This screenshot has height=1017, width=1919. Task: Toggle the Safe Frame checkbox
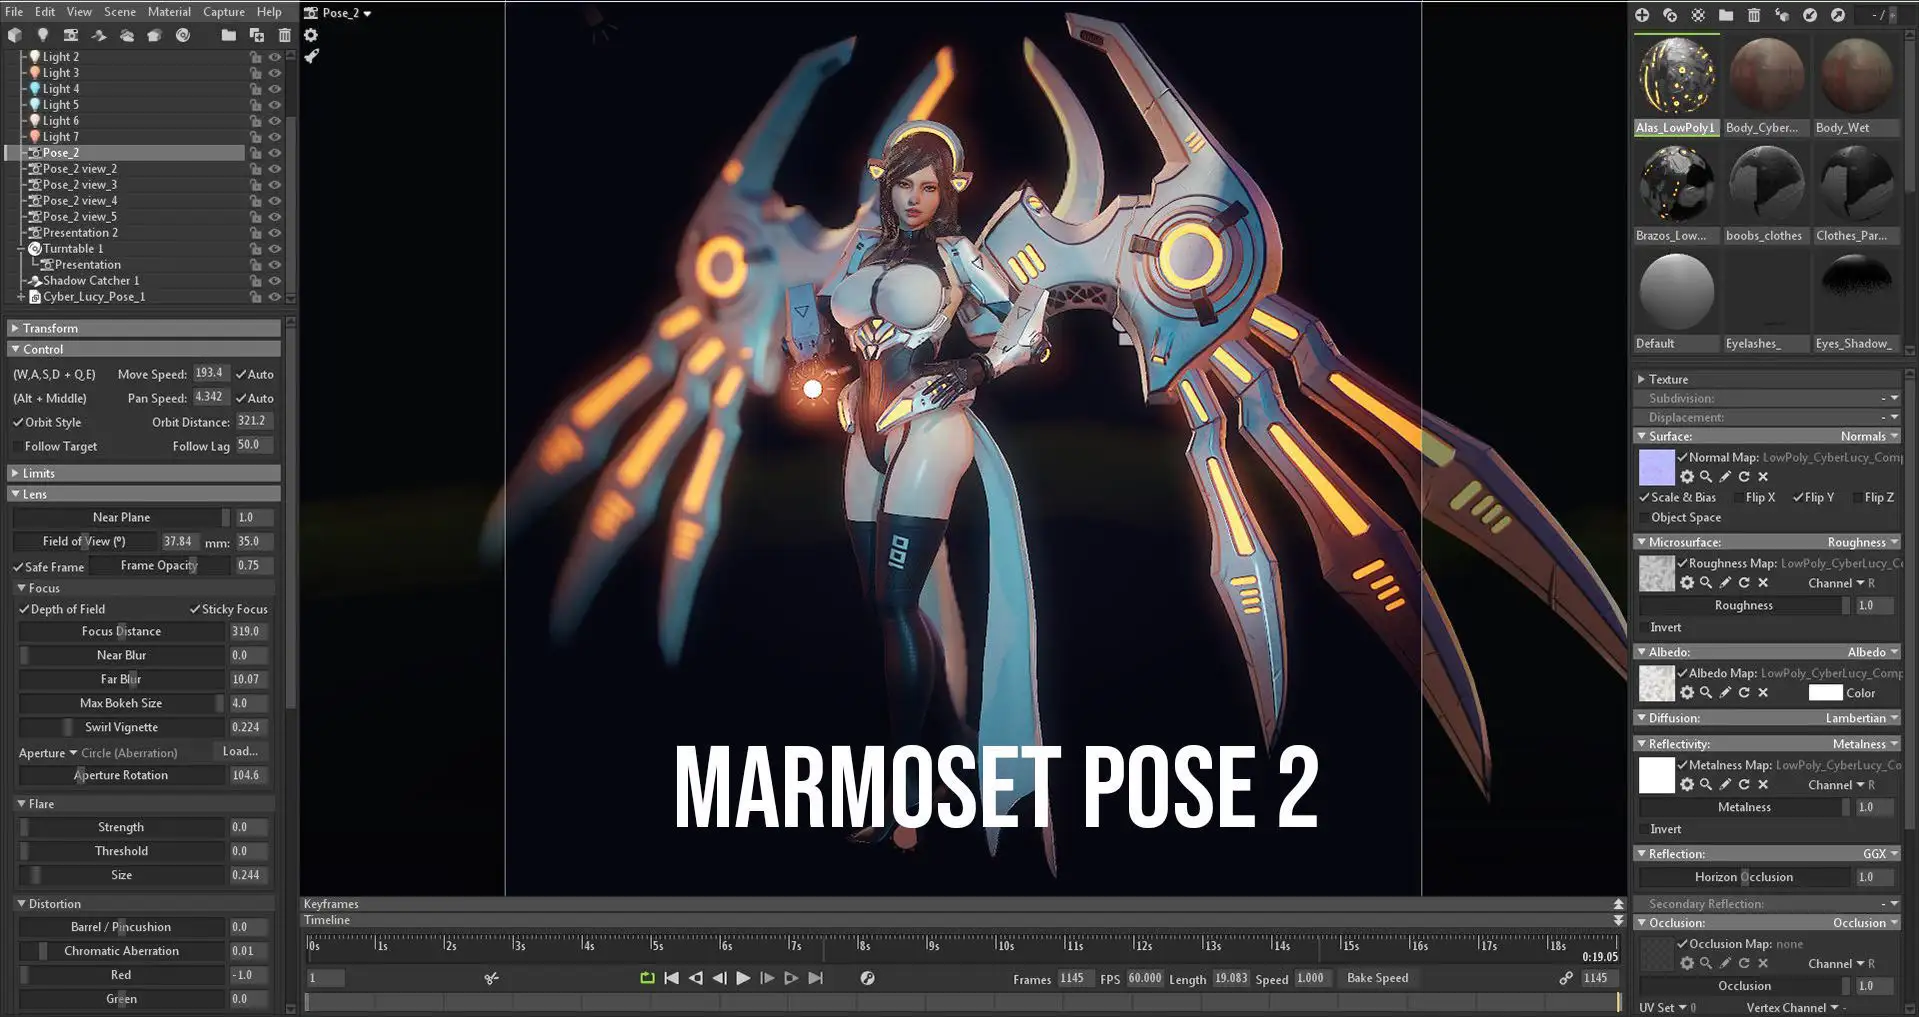point(18,567)
